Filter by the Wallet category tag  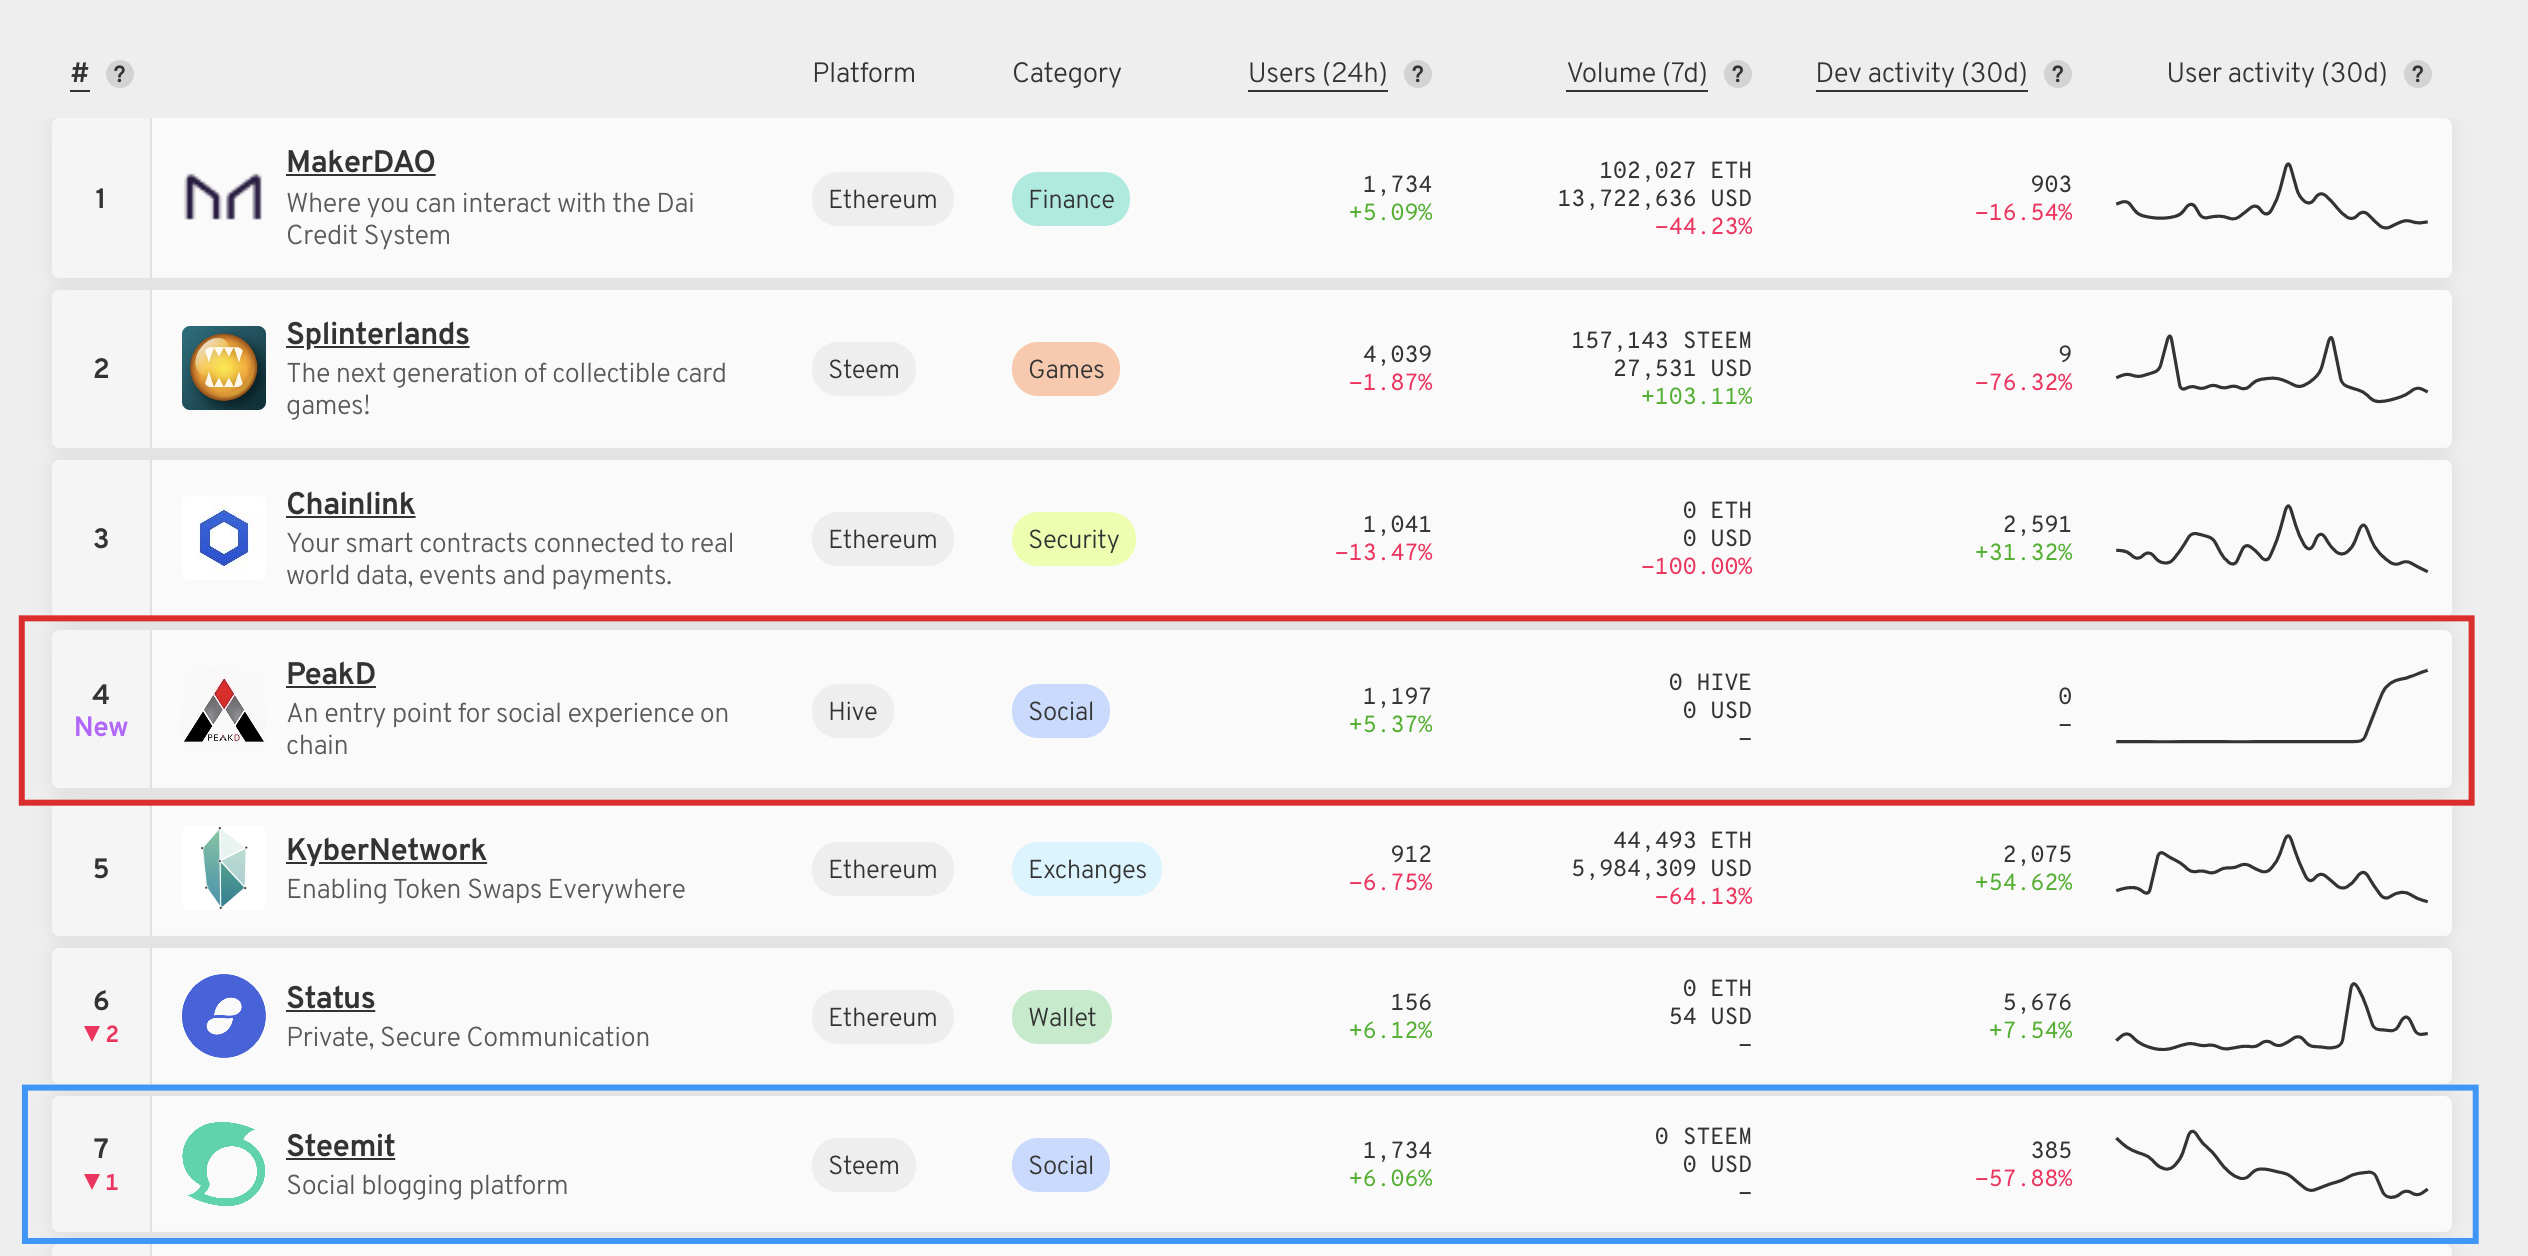[1062, 1017]
